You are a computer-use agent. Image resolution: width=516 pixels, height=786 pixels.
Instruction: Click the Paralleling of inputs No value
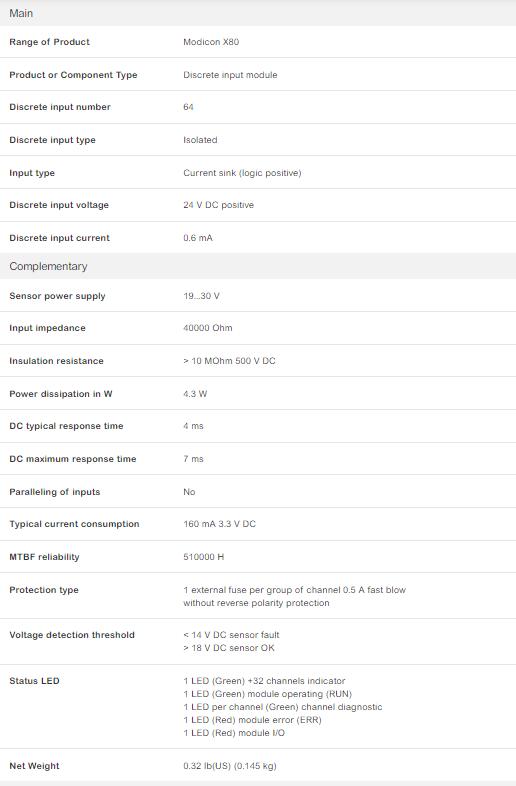point(189,492)
